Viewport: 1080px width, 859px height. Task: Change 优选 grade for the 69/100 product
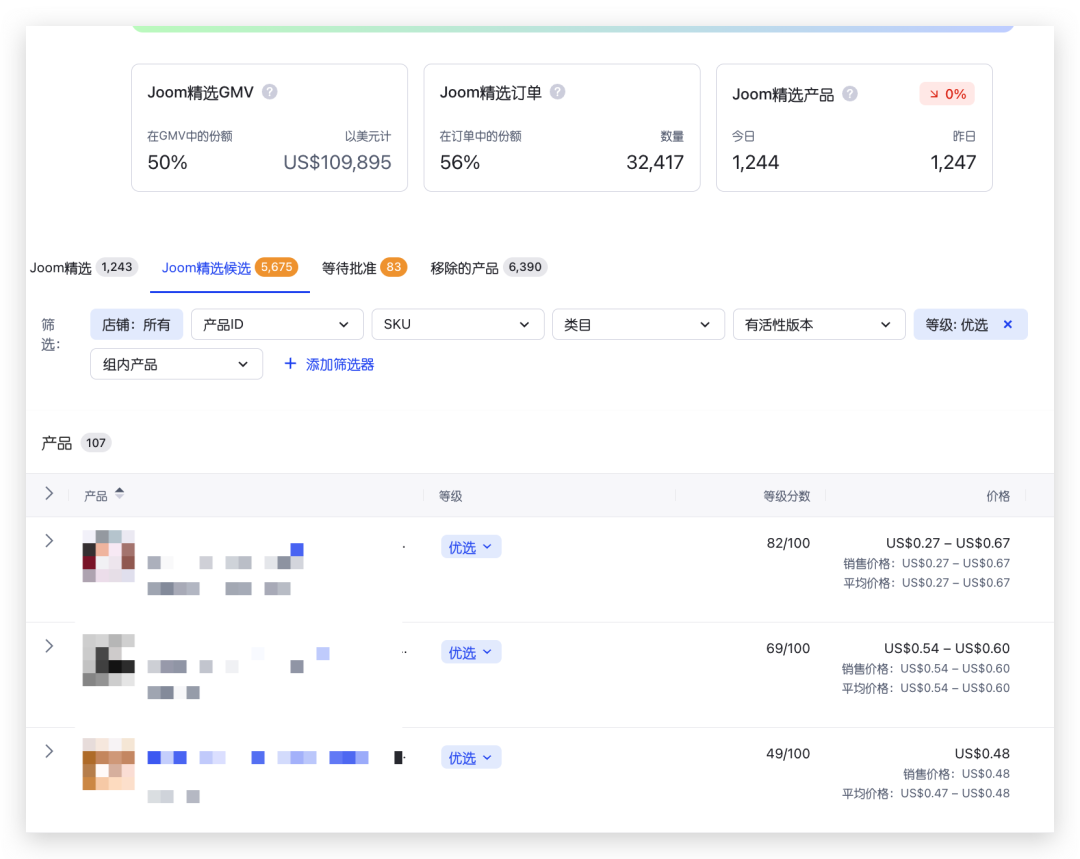click(x=470, y=652)
